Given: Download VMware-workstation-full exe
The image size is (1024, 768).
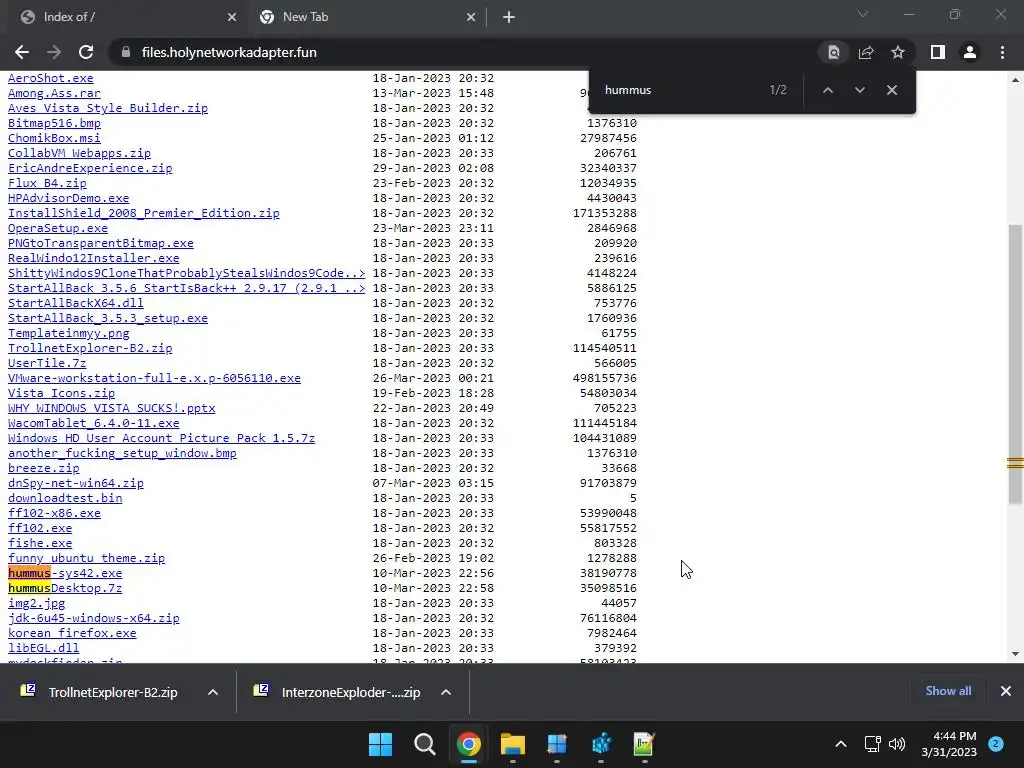Looking at the screenshot, I should point(154,378).
